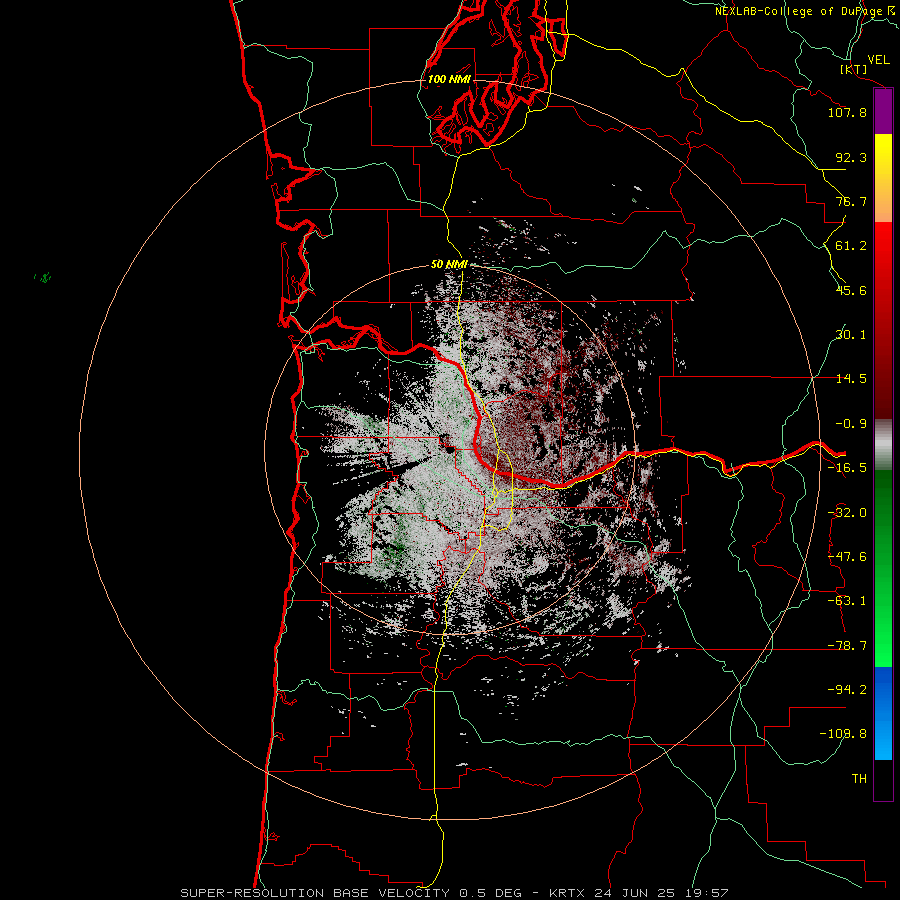The height and width of the screenshot is (900, 900).
Task: Click the 92.3 velocity scale value
Action: (x=851, y=157)
